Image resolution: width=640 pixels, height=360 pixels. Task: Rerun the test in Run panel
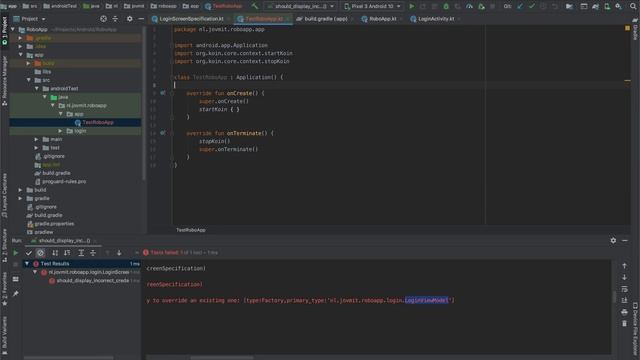(16, 253)
